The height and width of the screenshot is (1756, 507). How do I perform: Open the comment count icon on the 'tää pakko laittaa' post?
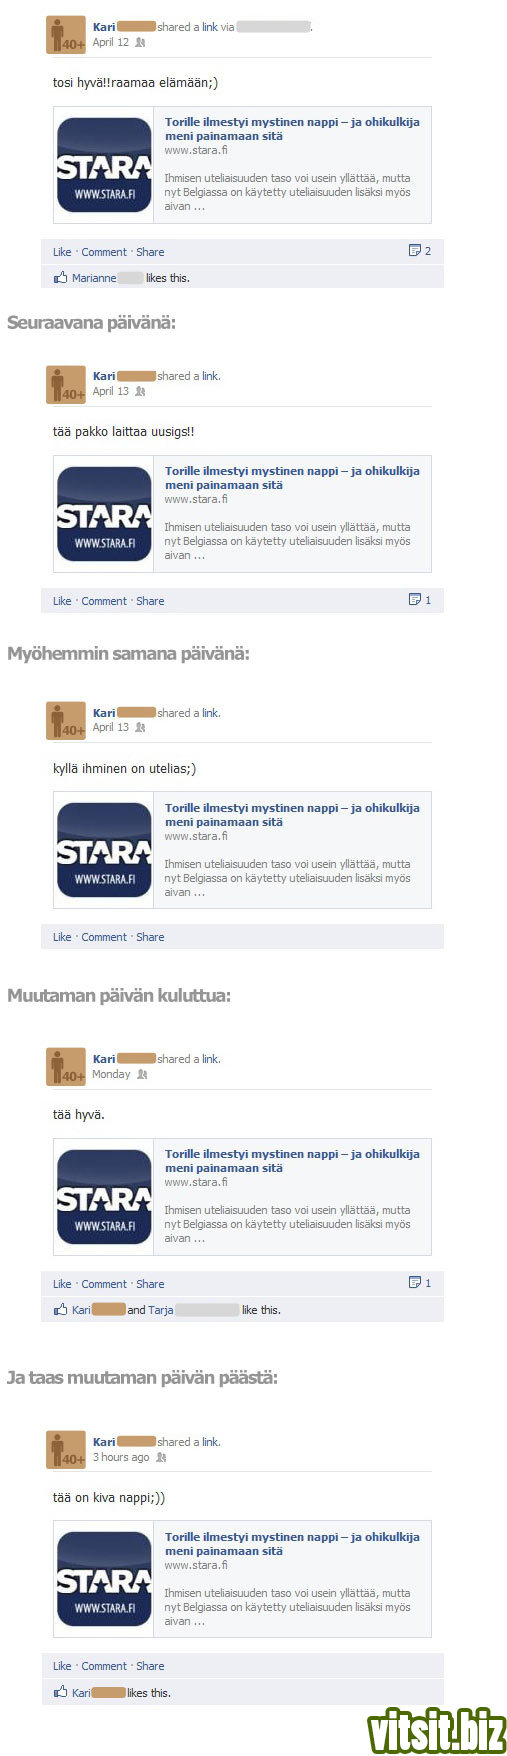click(x=415, y=600)
